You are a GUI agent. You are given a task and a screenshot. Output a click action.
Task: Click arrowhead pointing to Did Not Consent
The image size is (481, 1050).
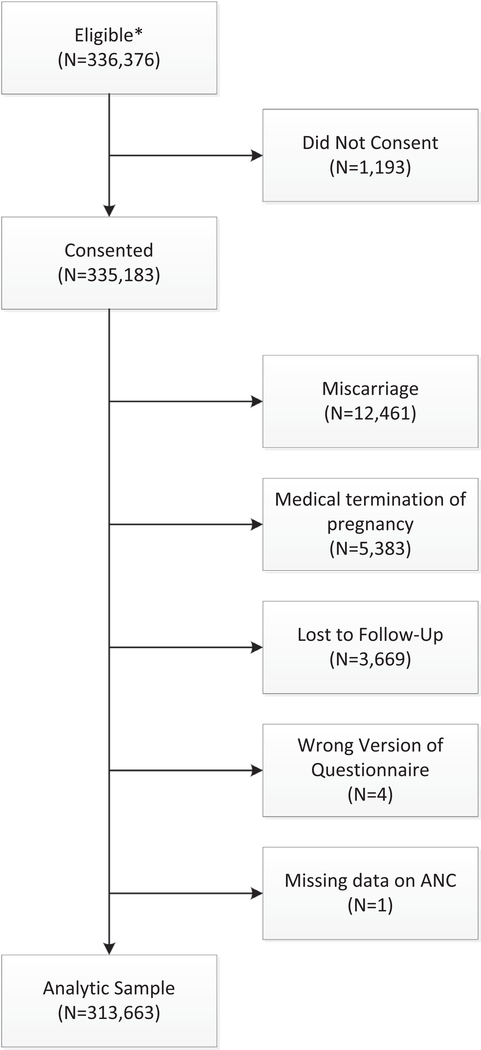pyautogui.click(x=257, y=155)
